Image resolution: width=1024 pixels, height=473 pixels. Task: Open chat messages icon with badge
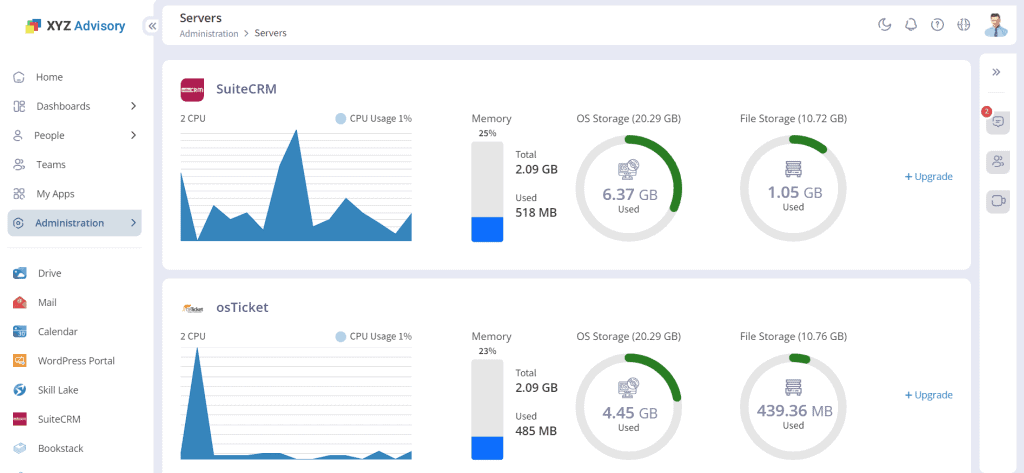(x=997, y=122)
